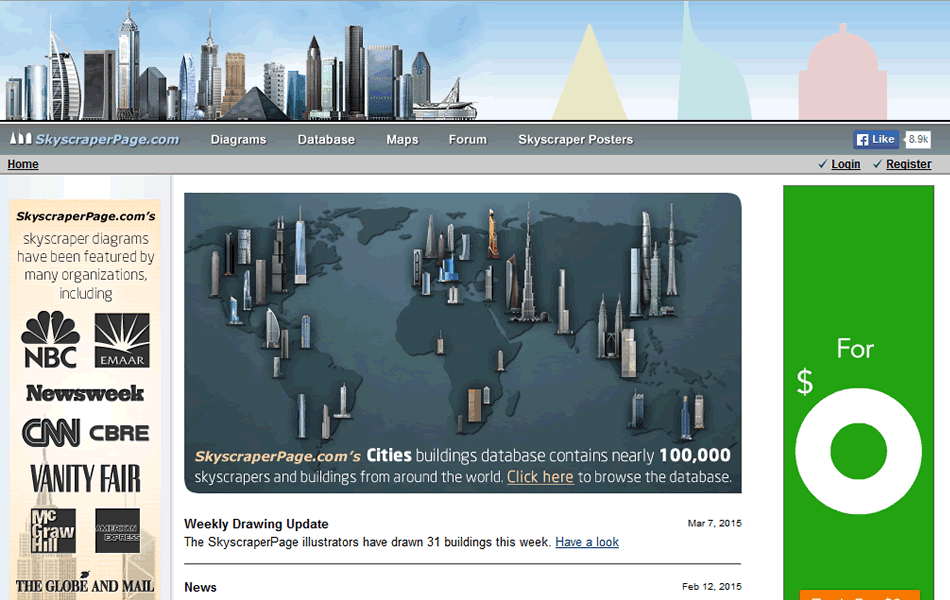Open Skyscraper Posters page
The width and height of the screenshot is (950, 600).
(576, 139)
